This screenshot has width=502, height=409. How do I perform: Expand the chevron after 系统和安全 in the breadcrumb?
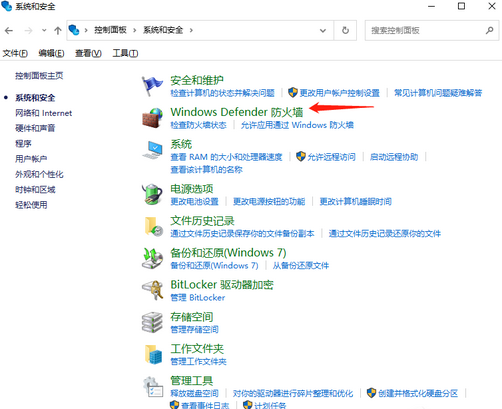191,30
